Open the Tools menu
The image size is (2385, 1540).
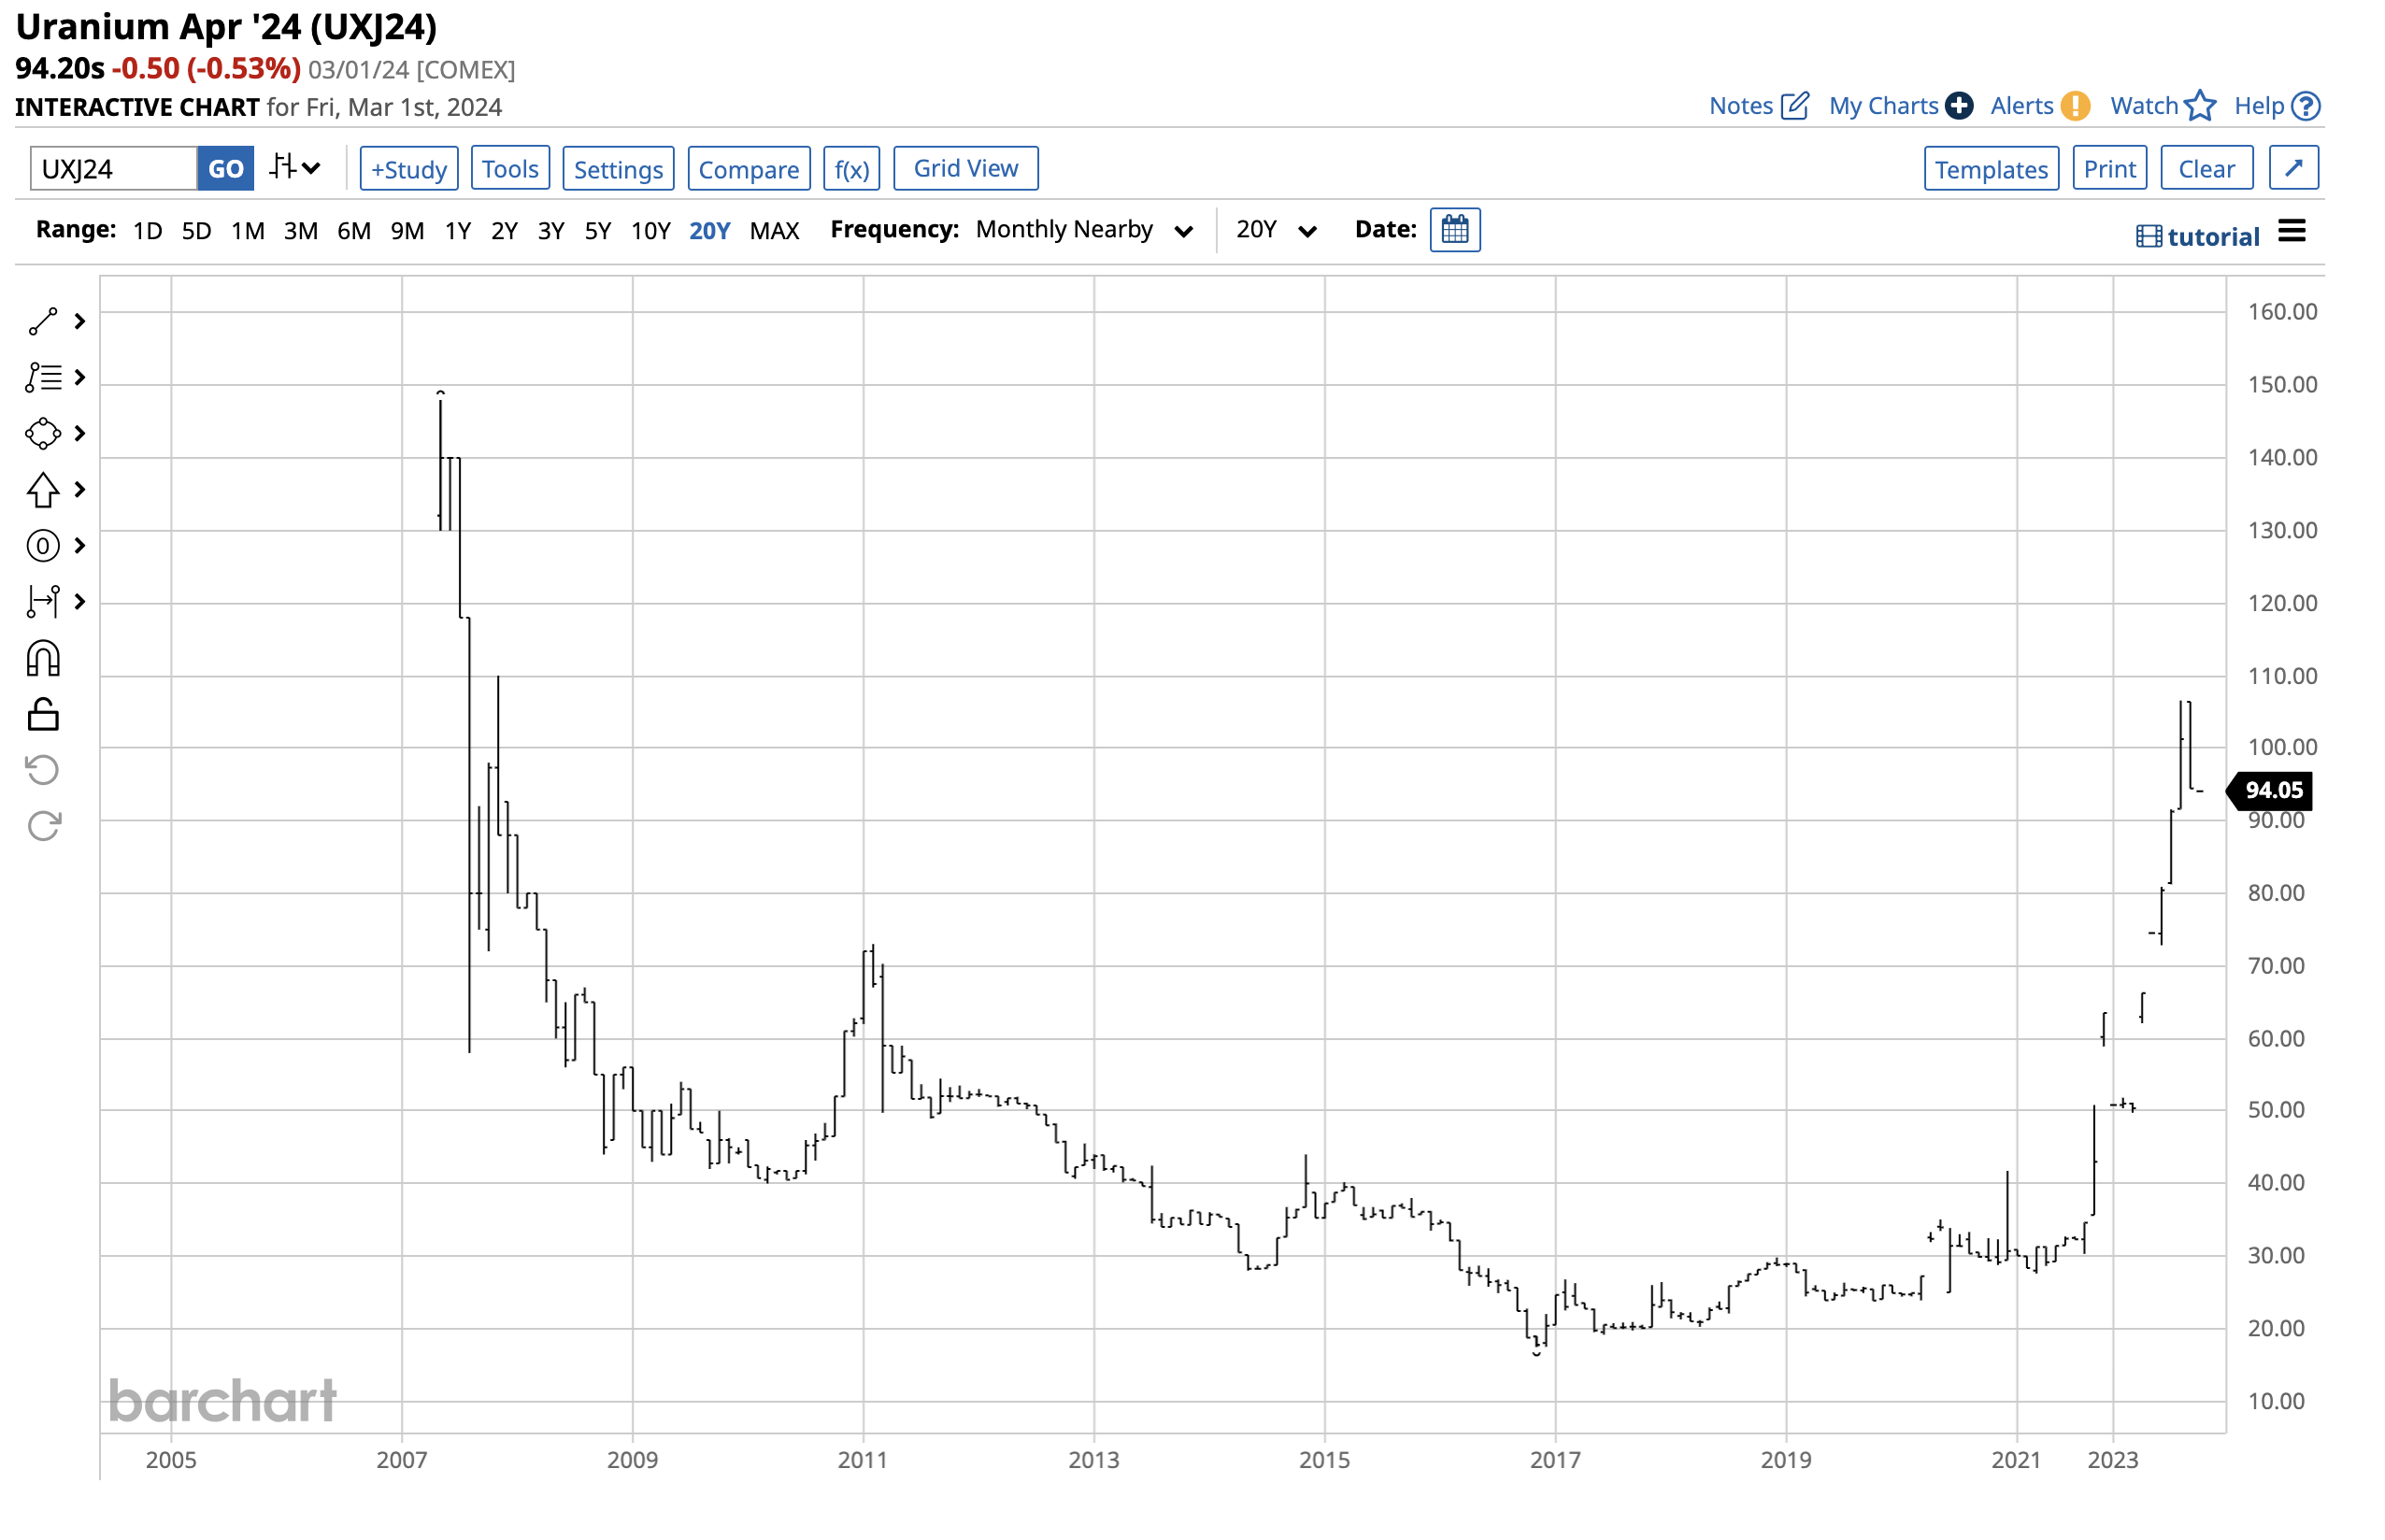point(510,168)
